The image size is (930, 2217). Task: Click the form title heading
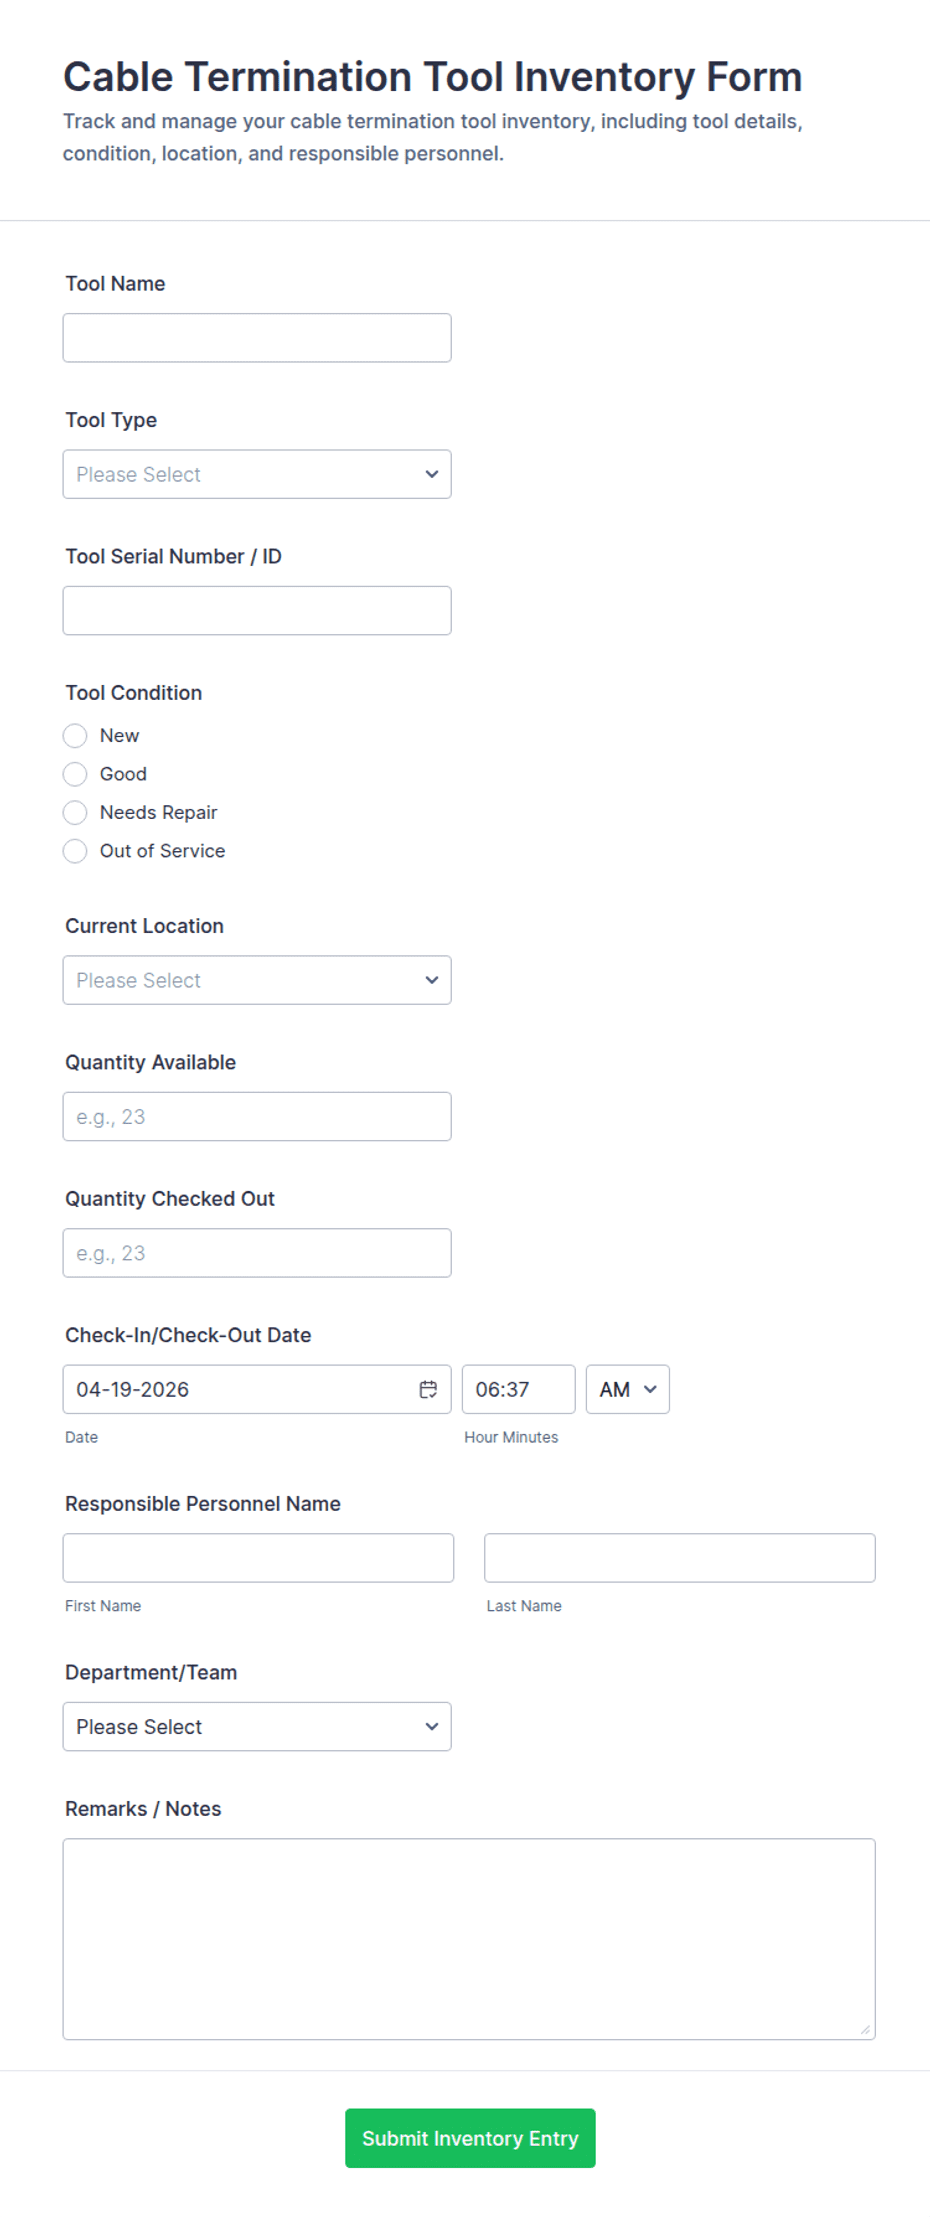point(432,76)
